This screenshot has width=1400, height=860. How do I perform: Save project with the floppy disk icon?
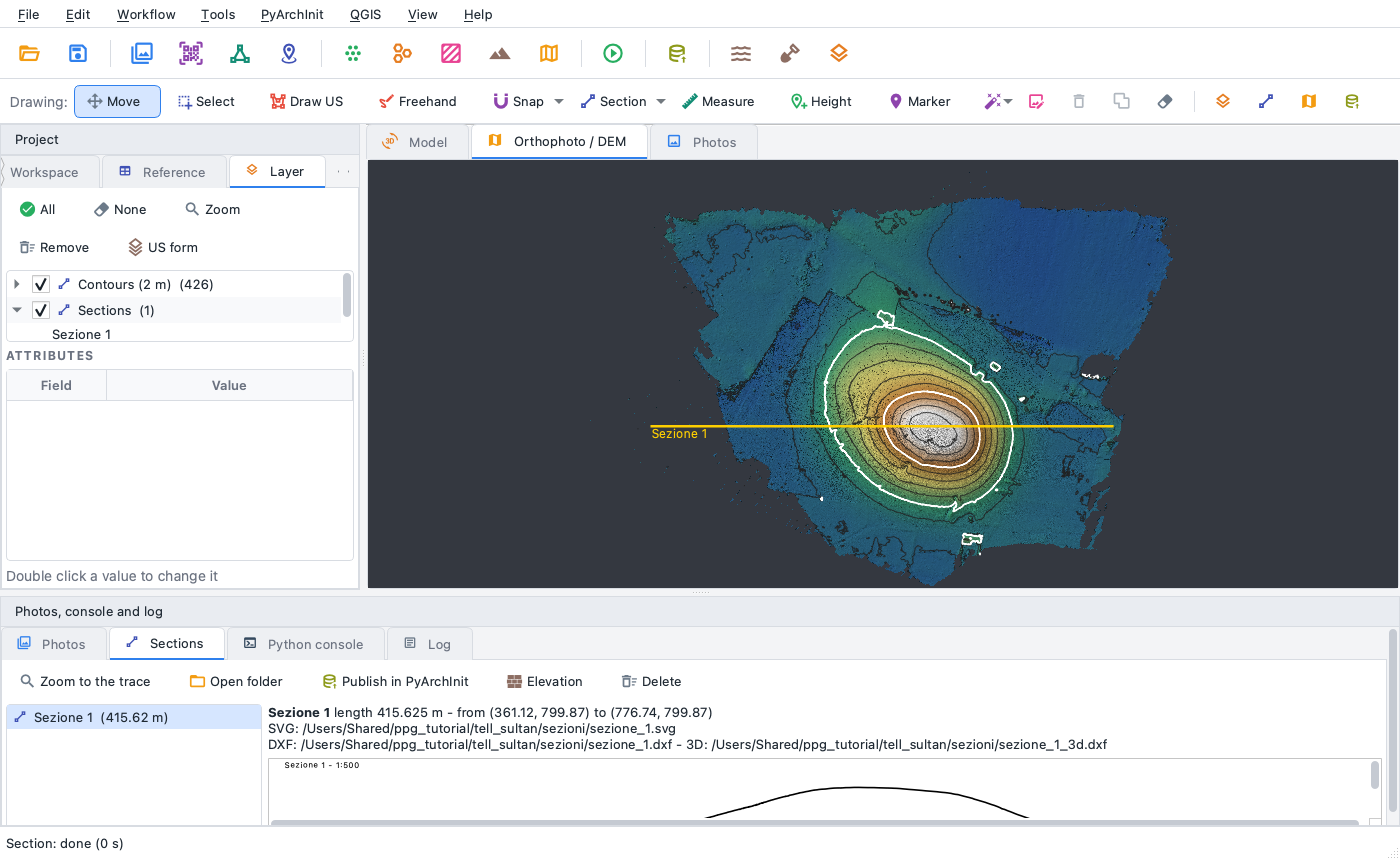(x=78, y=54)
